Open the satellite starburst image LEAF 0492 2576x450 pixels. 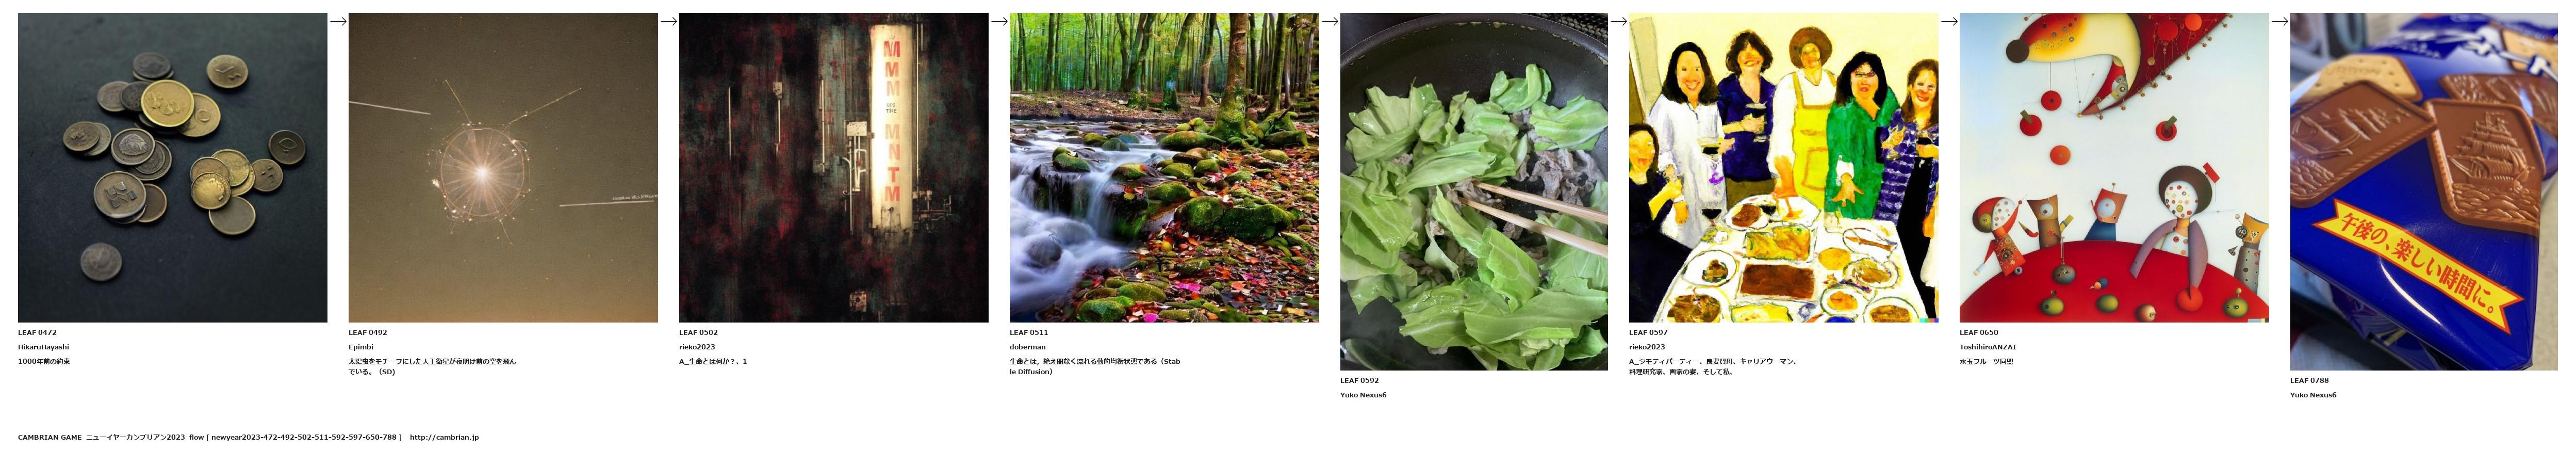(503, 167)
